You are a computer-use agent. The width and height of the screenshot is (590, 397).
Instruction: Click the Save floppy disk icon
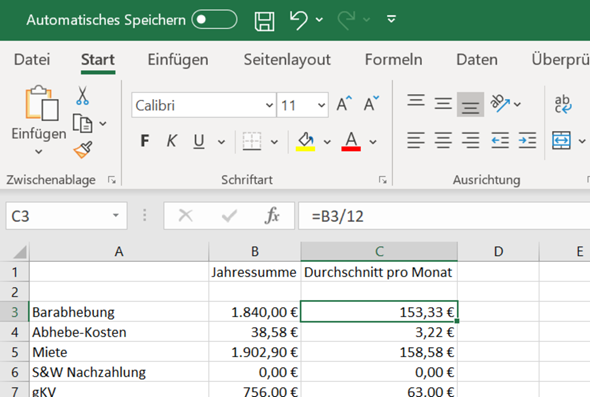coord(265,21)
